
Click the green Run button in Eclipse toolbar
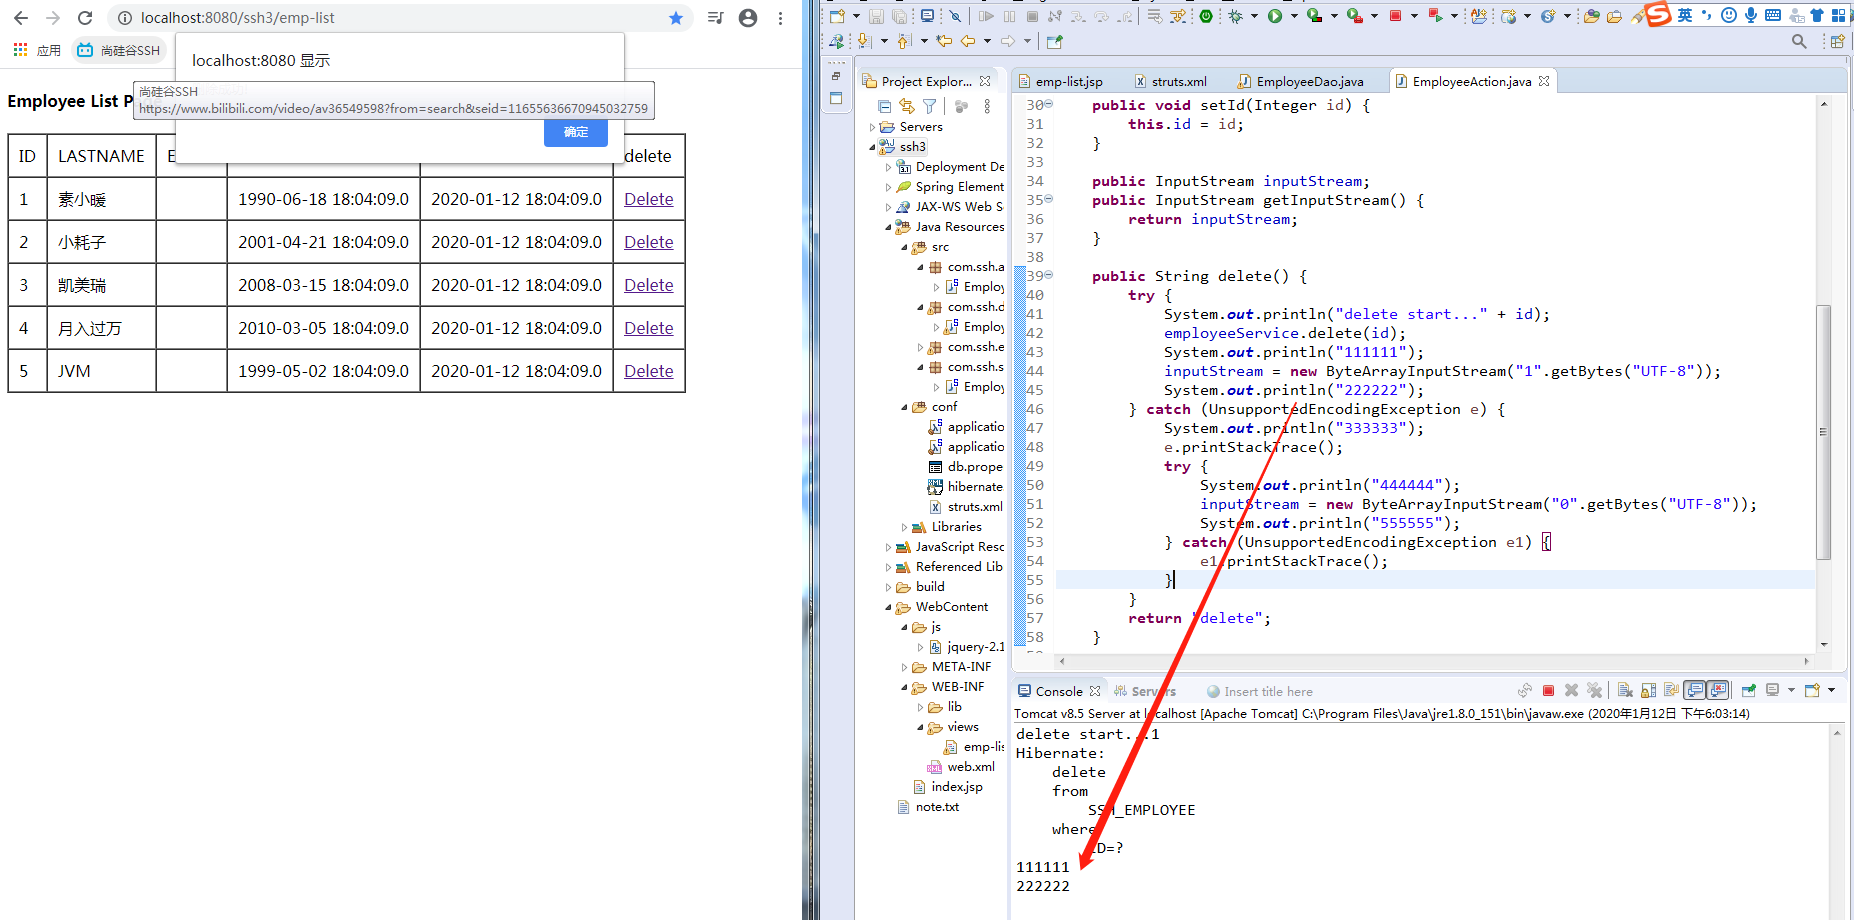(x=1275, y=16)
